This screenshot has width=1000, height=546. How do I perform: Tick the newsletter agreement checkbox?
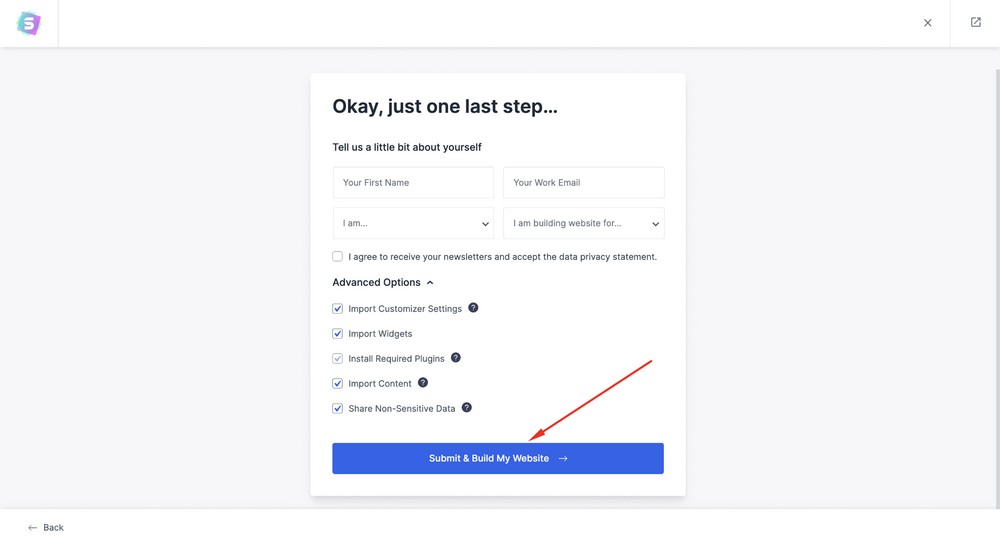(x=338, y=256)
